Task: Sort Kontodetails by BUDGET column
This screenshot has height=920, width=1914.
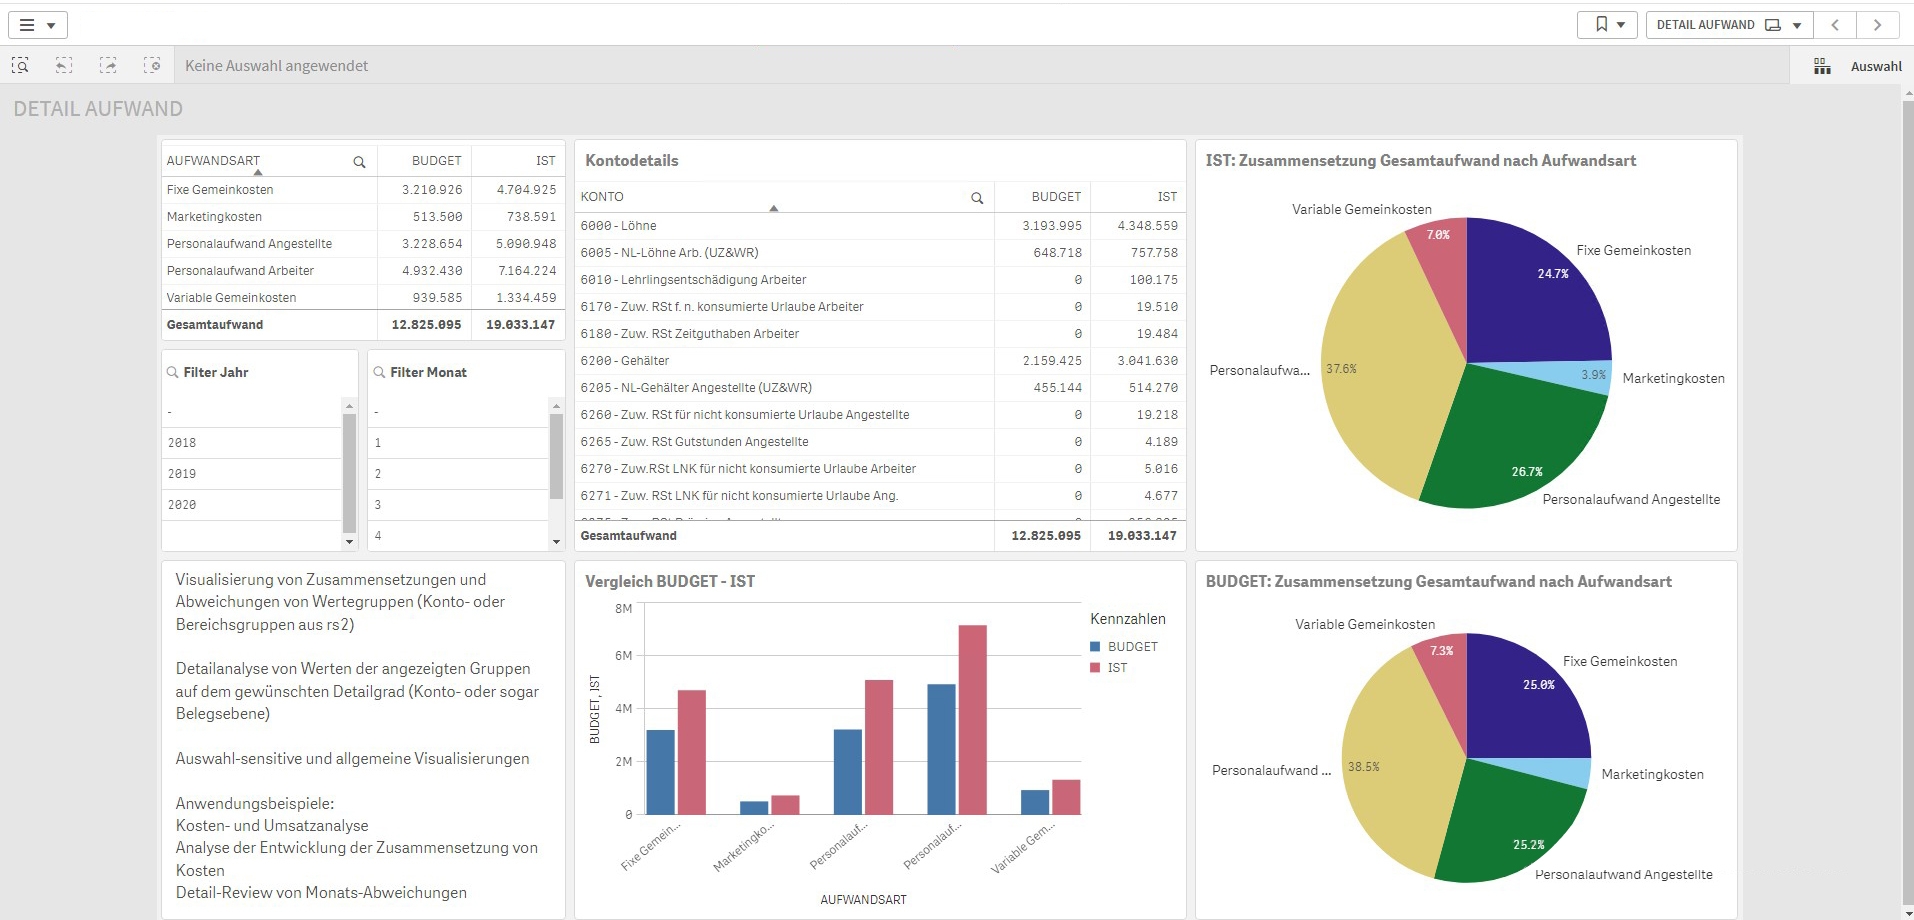Action: point(1056,197)
